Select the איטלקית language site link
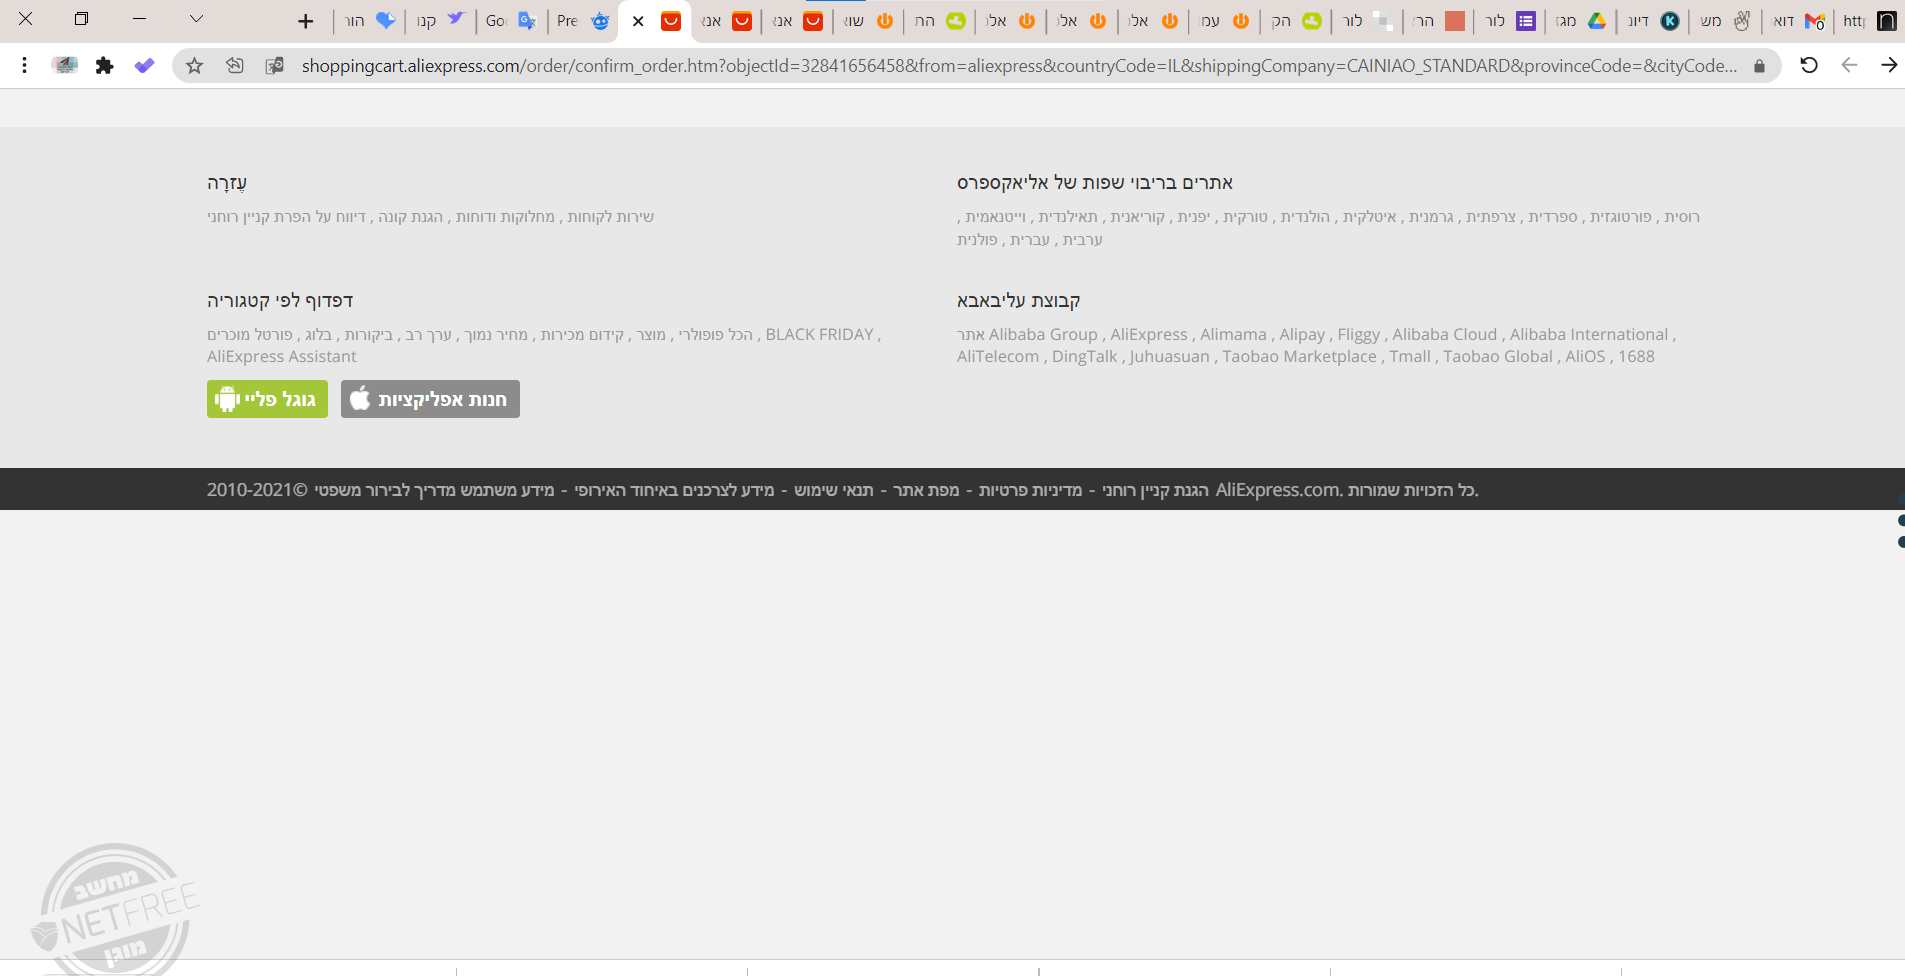Screen dimensions: 1905x976 click(1370, 217)
